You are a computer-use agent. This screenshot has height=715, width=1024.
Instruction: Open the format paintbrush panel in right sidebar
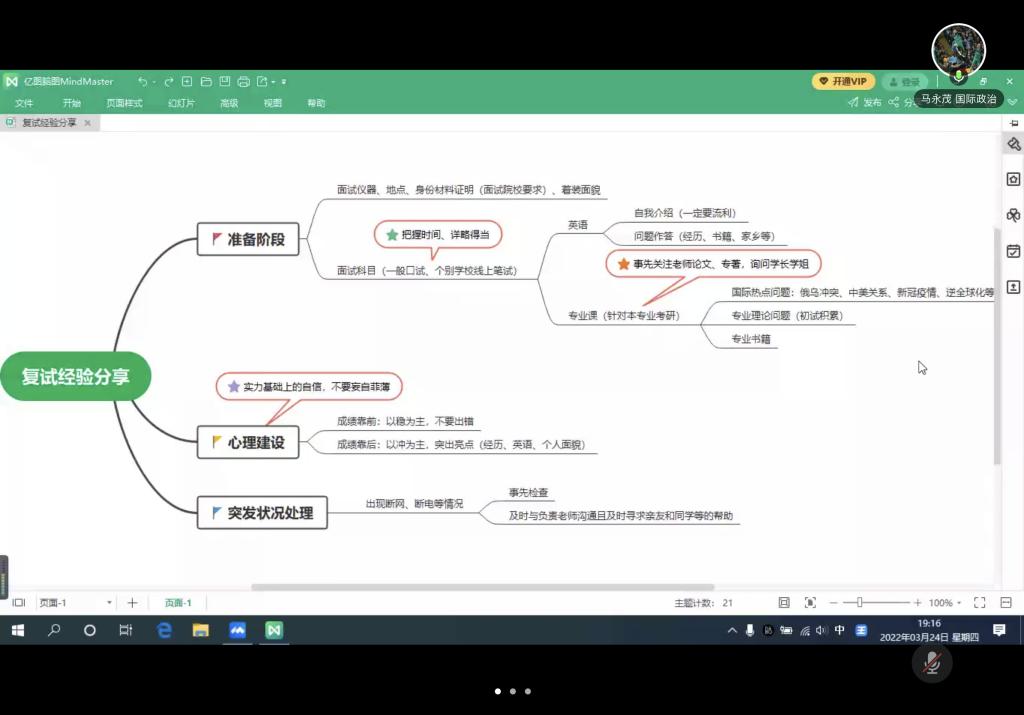point(1013,144)
